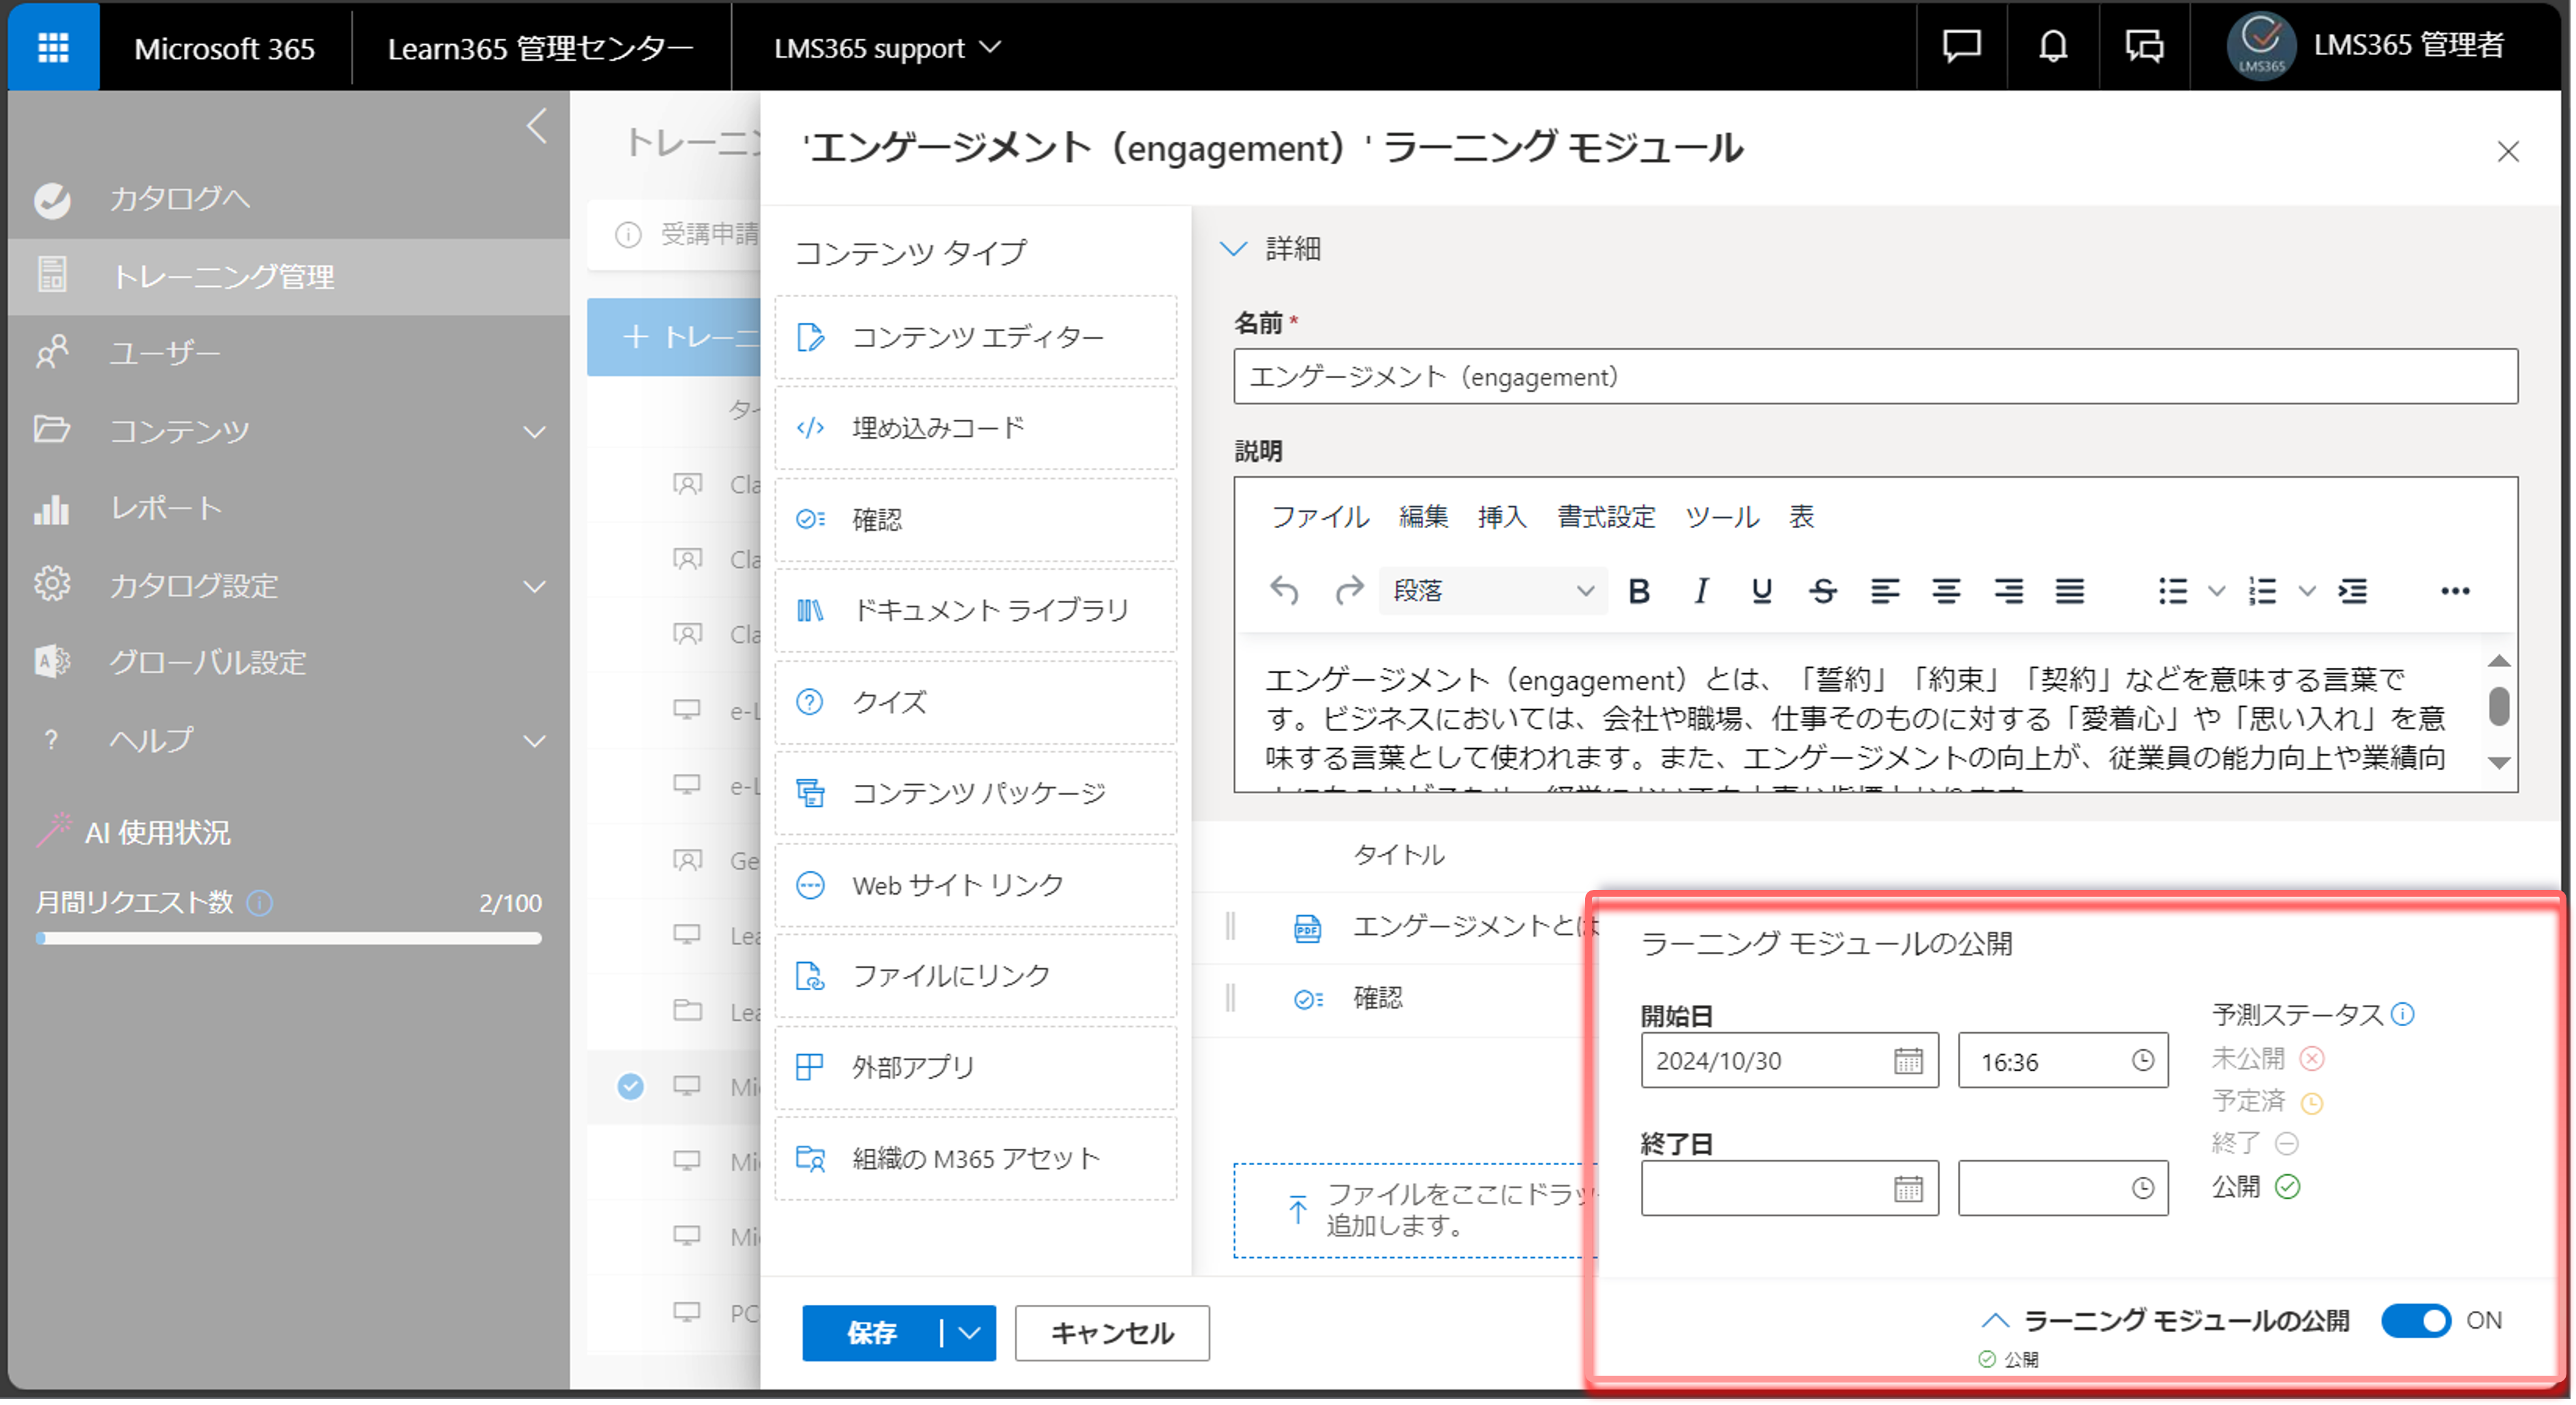2576x1405 pixels.
Task: Collapse the left navigation sidebar
Action: [x=537, y=126]
